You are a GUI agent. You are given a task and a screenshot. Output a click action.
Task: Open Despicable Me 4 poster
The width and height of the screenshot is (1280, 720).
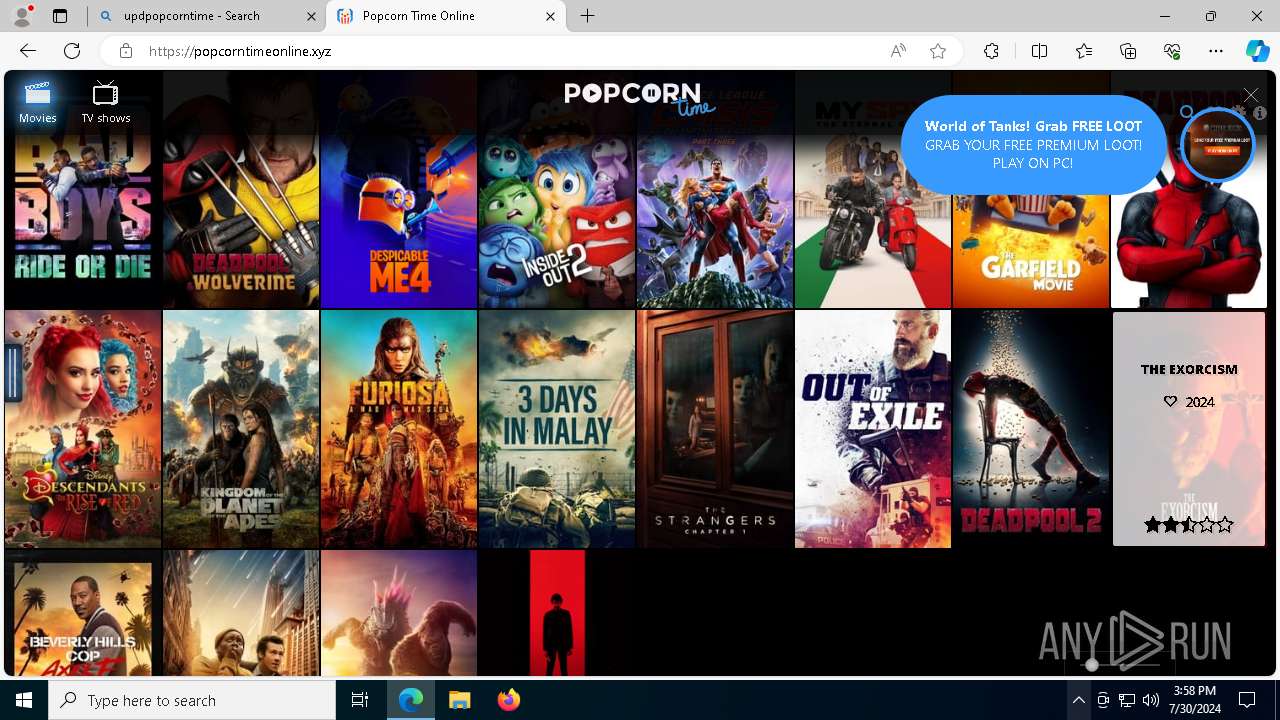tap(399, 190)
